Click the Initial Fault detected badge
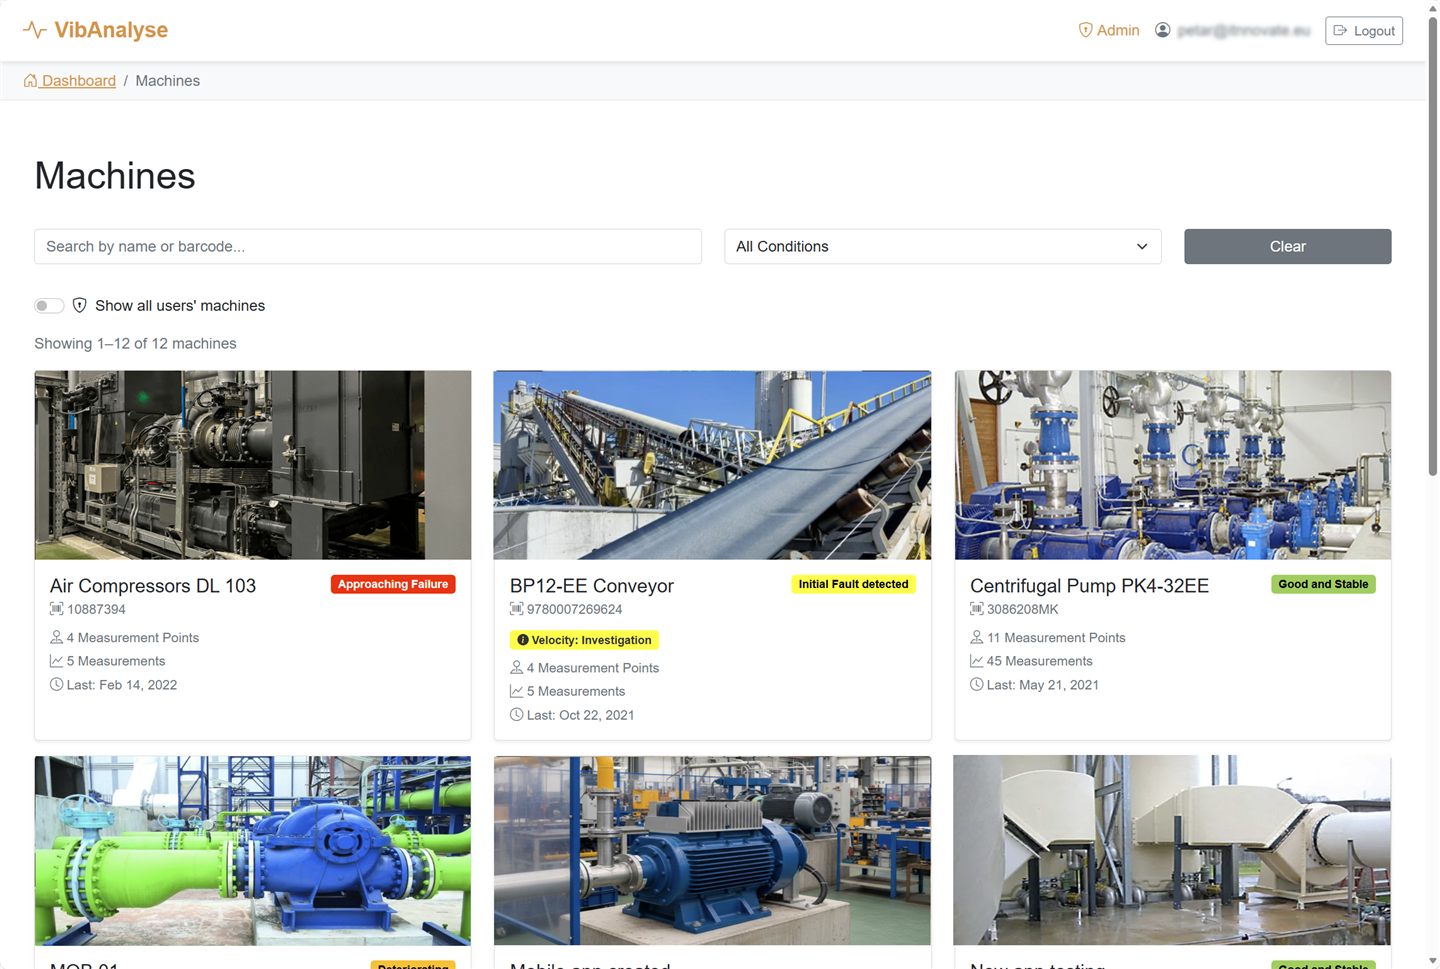The image size is (1440, 969). [x=853, y=584]
